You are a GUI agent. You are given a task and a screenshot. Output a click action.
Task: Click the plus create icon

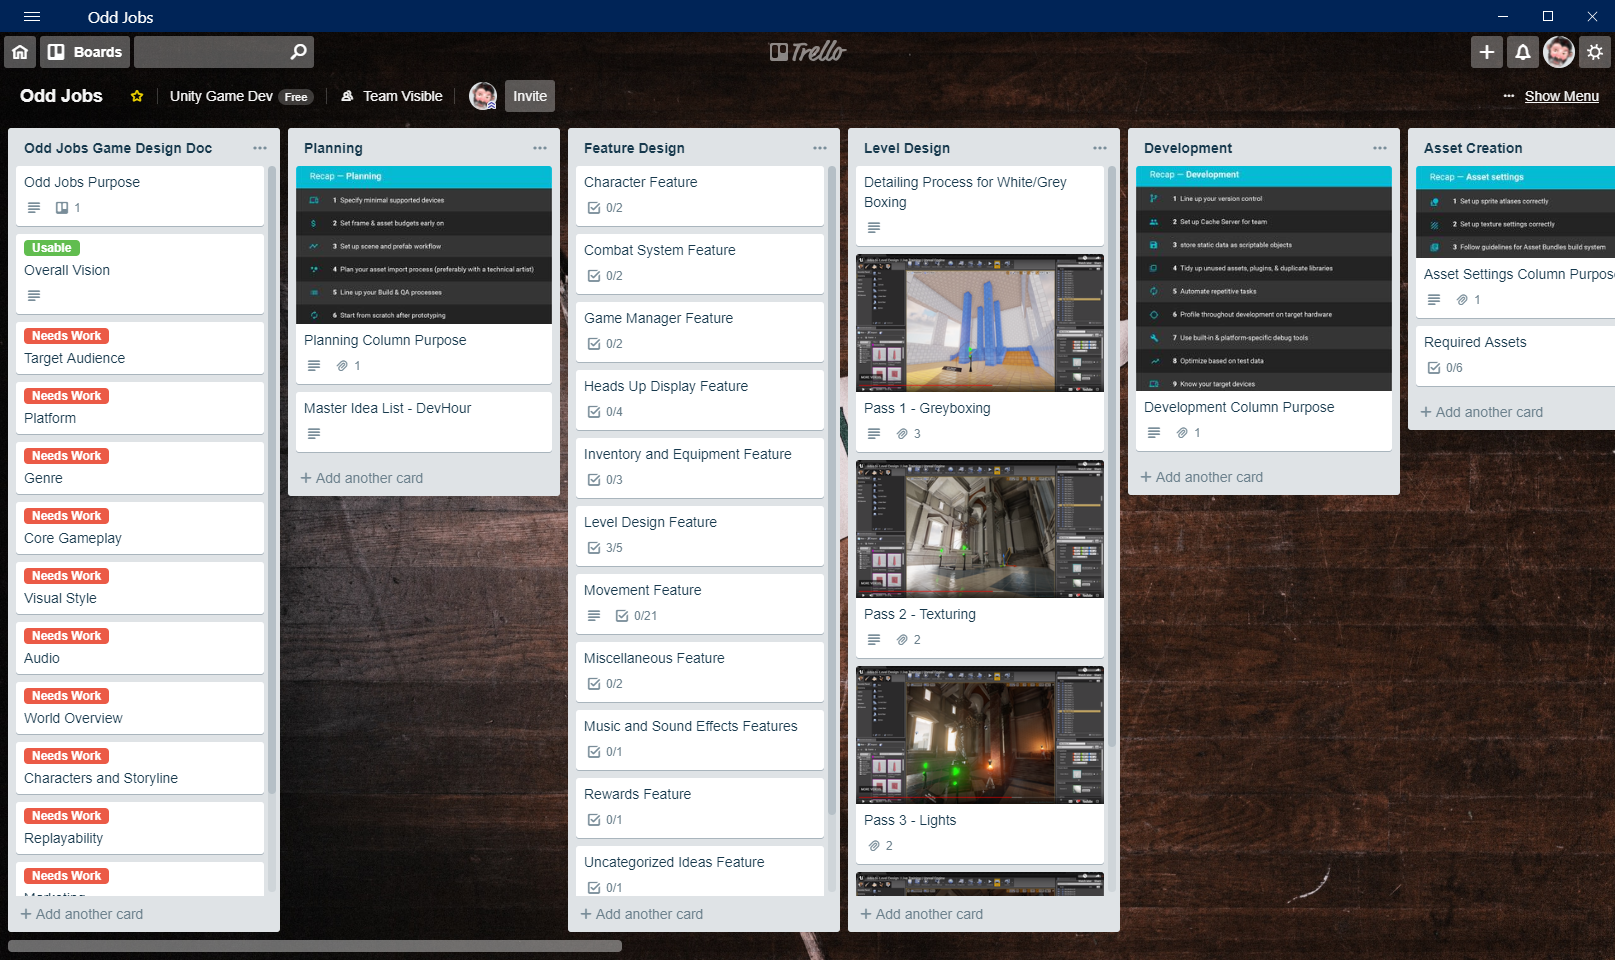pyautogui.click(x=1486, y=52)
